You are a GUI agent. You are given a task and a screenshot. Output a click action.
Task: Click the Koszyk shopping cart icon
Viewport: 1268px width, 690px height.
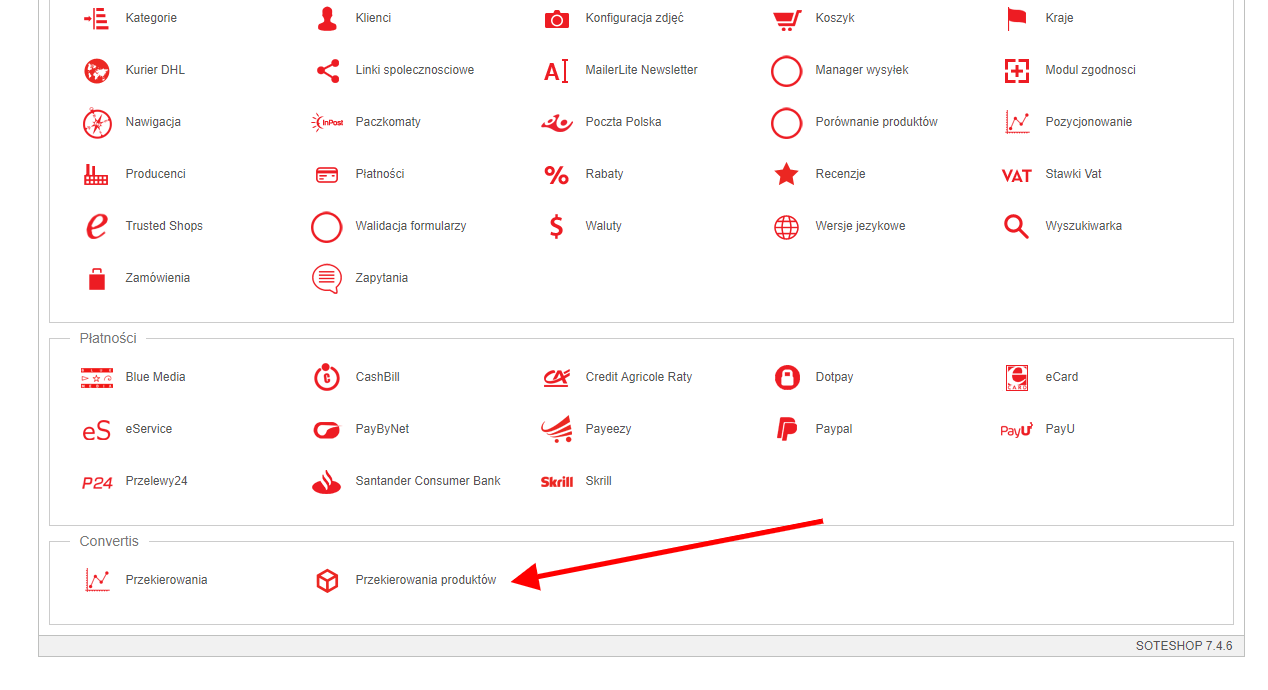tap(787, 18)
